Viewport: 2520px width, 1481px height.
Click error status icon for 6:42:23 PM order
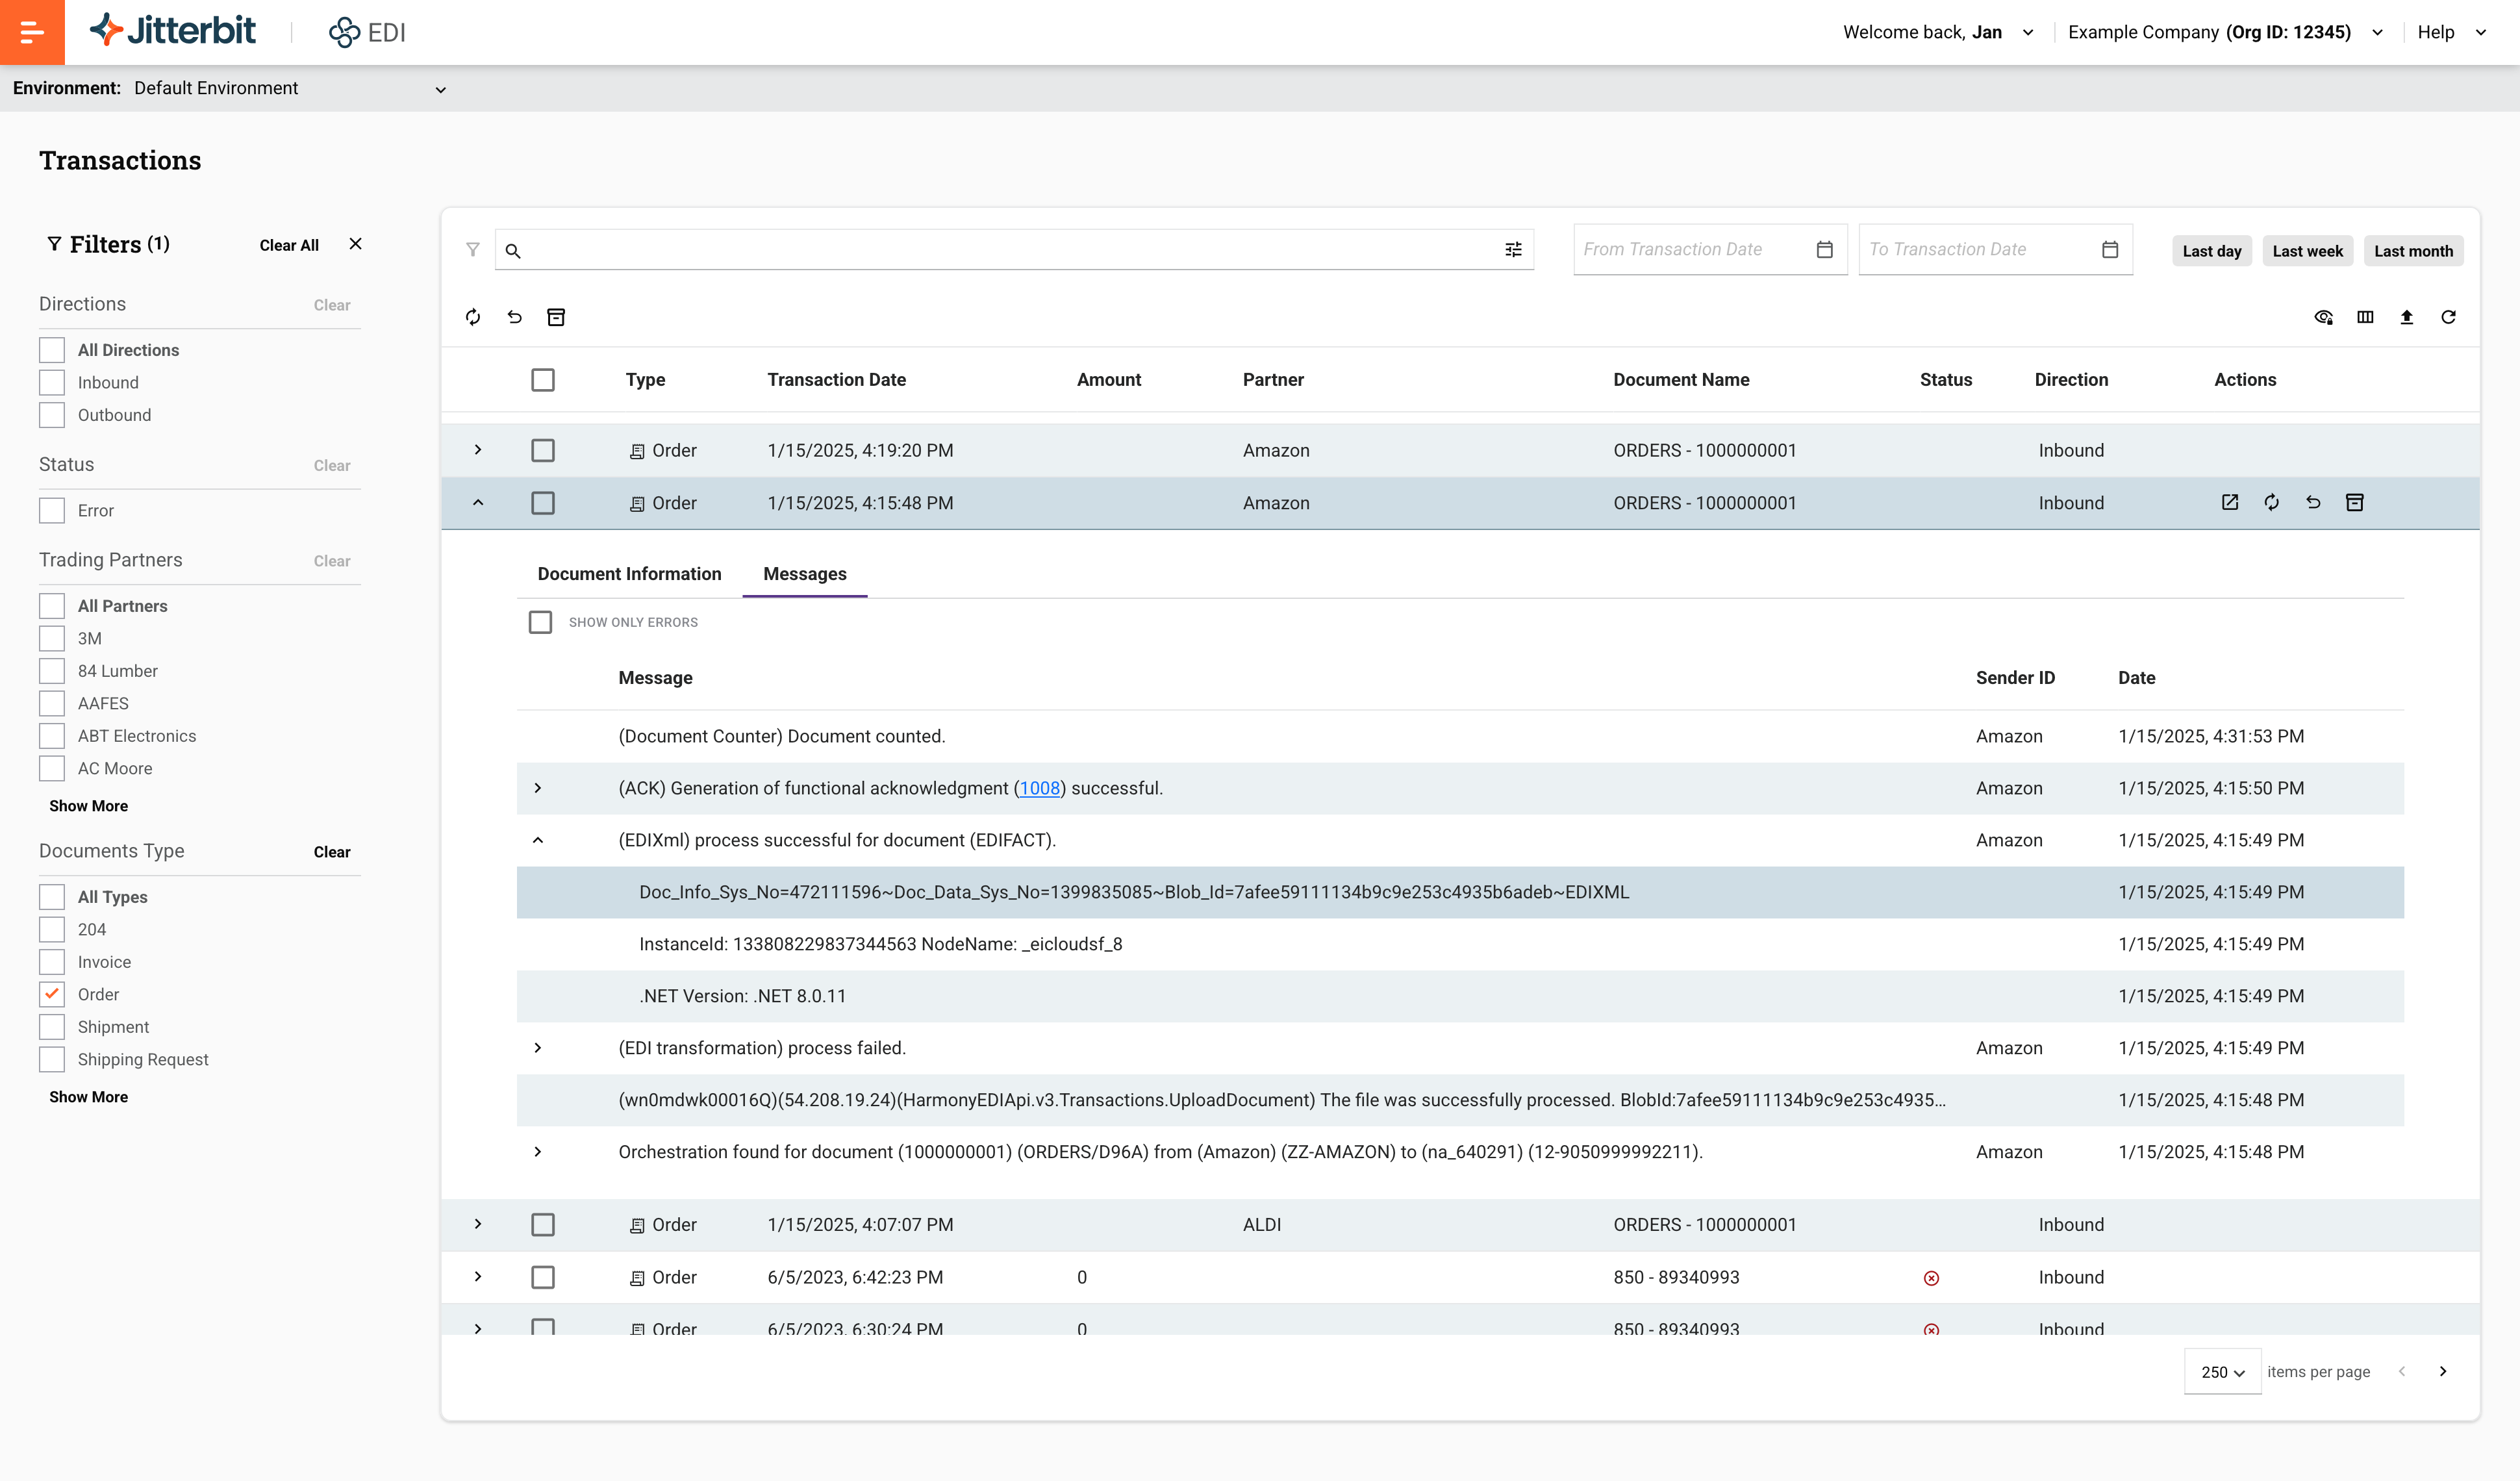click(x=1931, y=1278)
